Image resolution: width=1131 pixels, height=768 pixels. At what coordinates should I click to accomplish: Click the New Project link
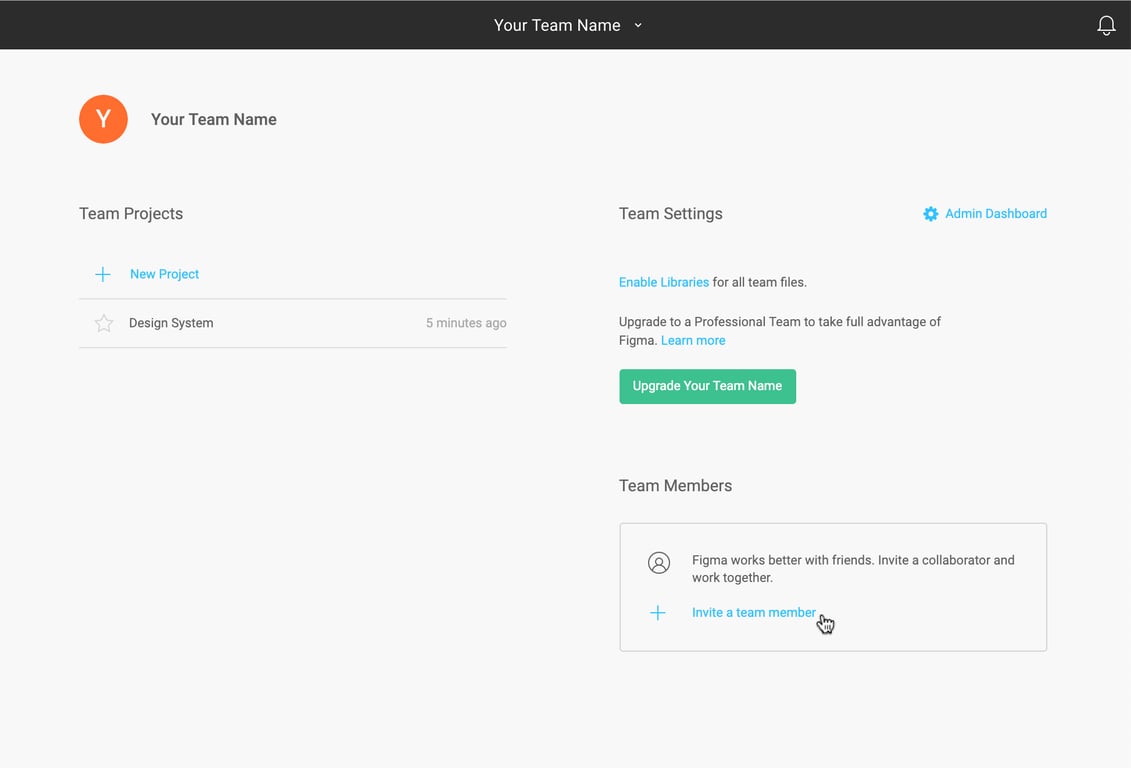(x=165, y=274)
